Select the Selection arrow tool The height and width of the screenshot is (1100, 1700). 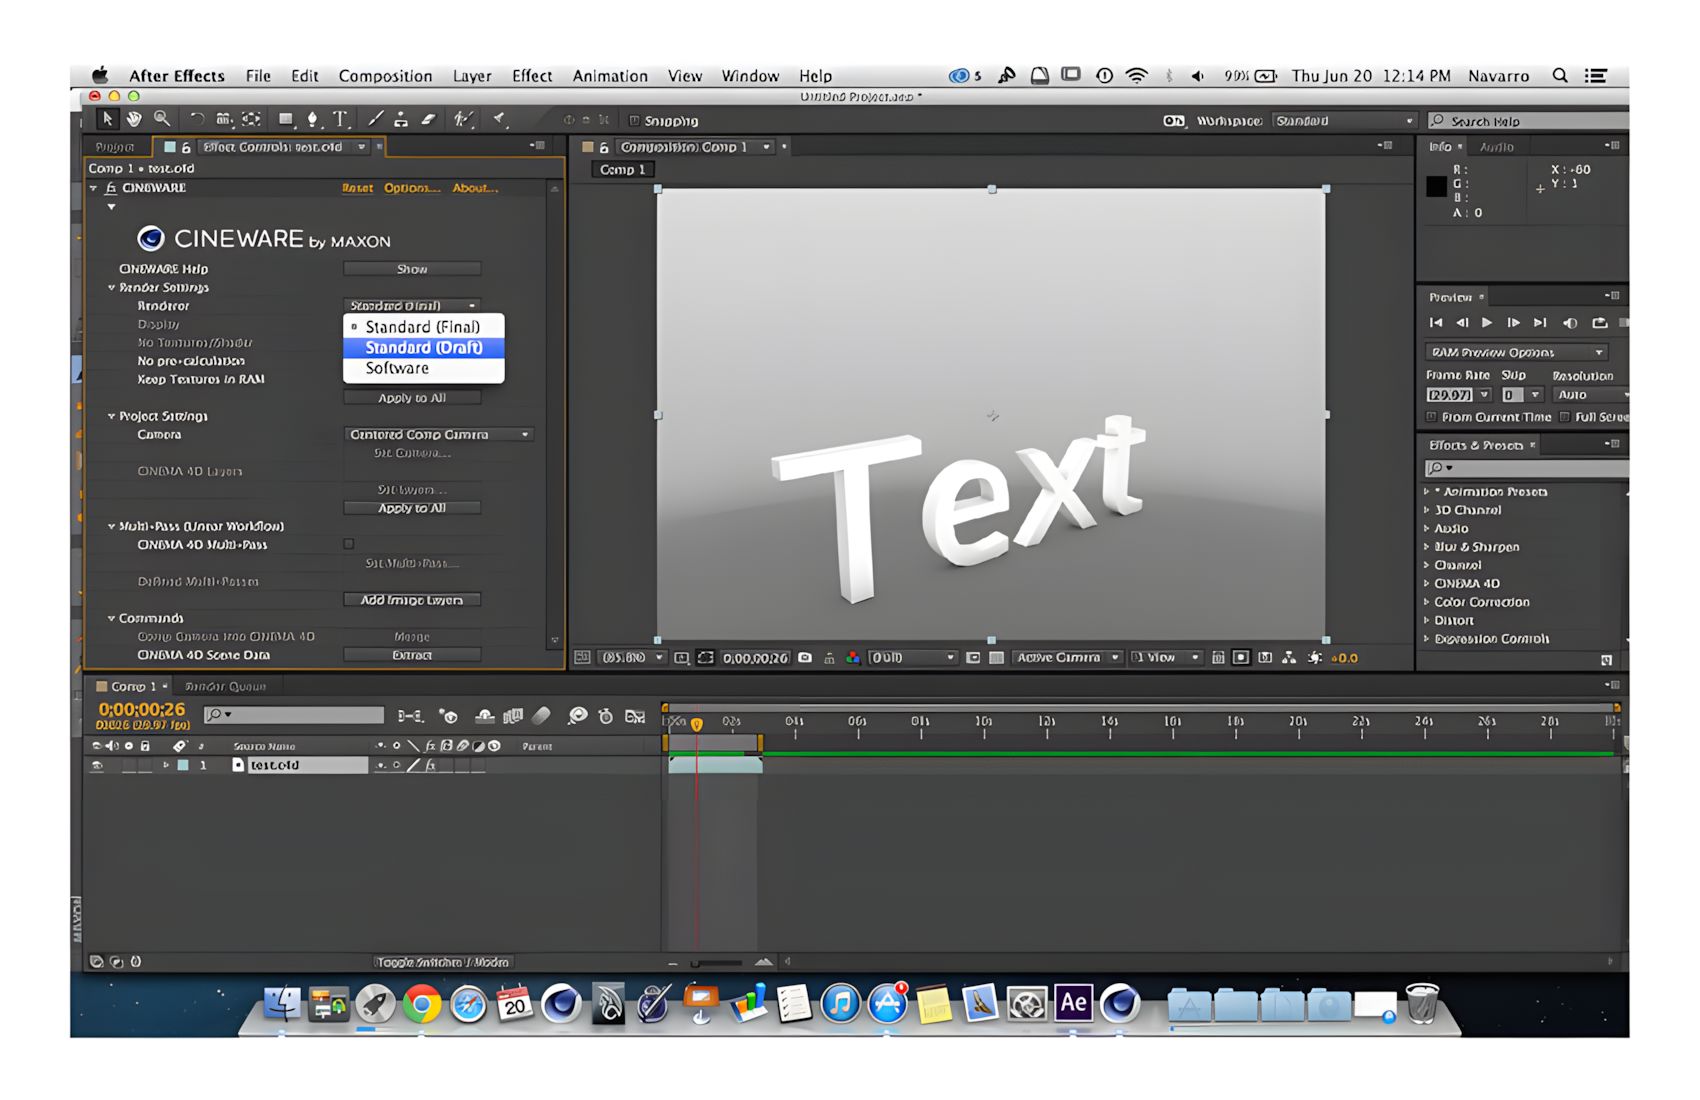(106, 119)
